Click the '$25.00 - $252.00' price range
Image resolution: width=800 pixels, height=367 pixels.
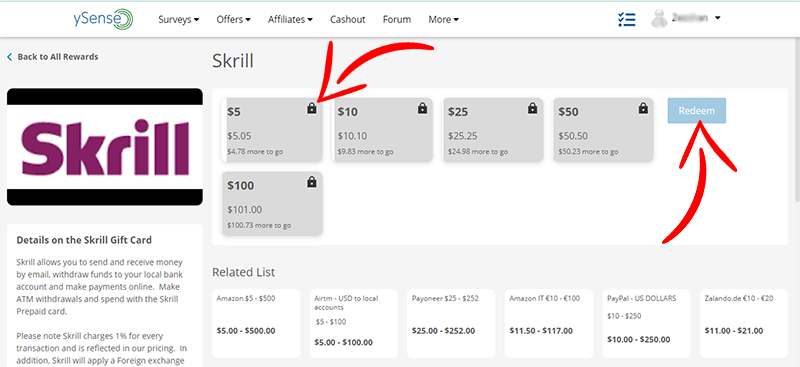pos(443,331)
